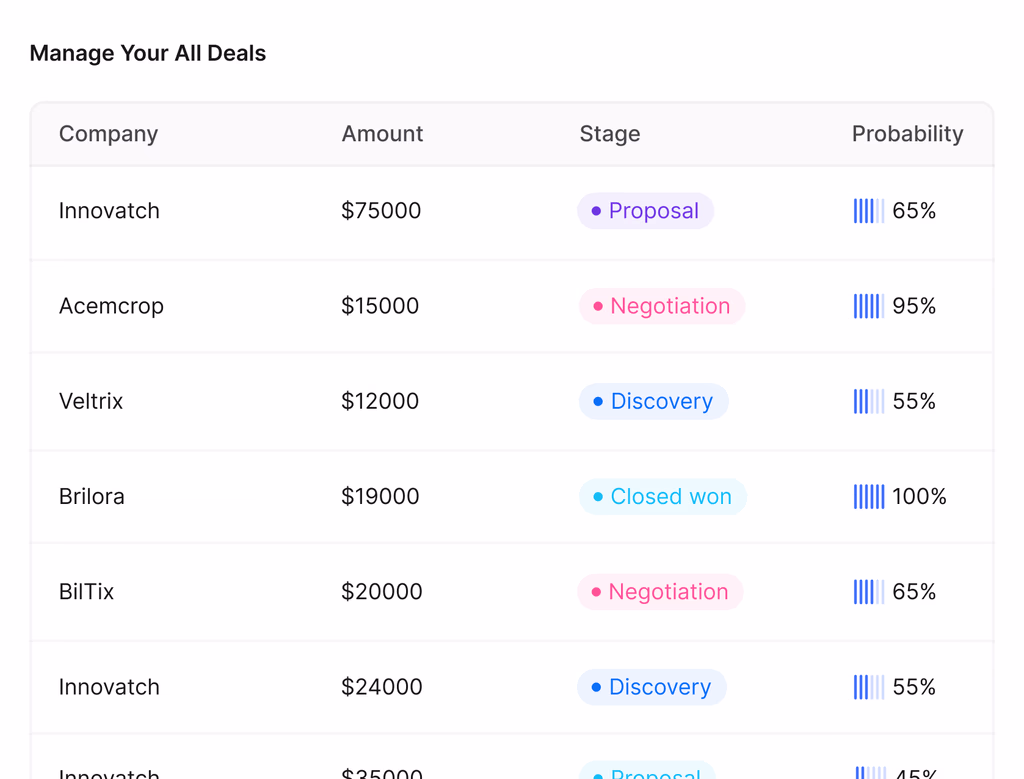The height and width of the screenshot is (779, 1024).
Task: Click the Proposal stage badge for $75000 deal
Action: pyautogui.click(x=645, y=211)
